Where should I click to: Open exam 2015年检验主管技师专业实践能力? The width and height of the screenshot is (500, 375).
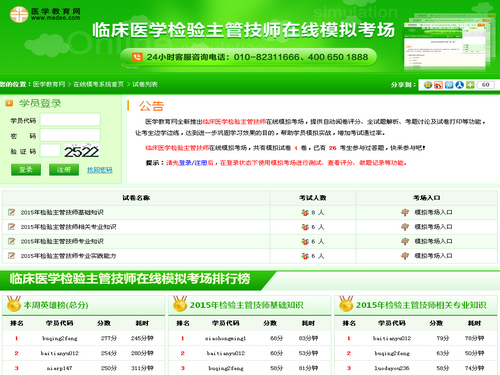(68, 256)
